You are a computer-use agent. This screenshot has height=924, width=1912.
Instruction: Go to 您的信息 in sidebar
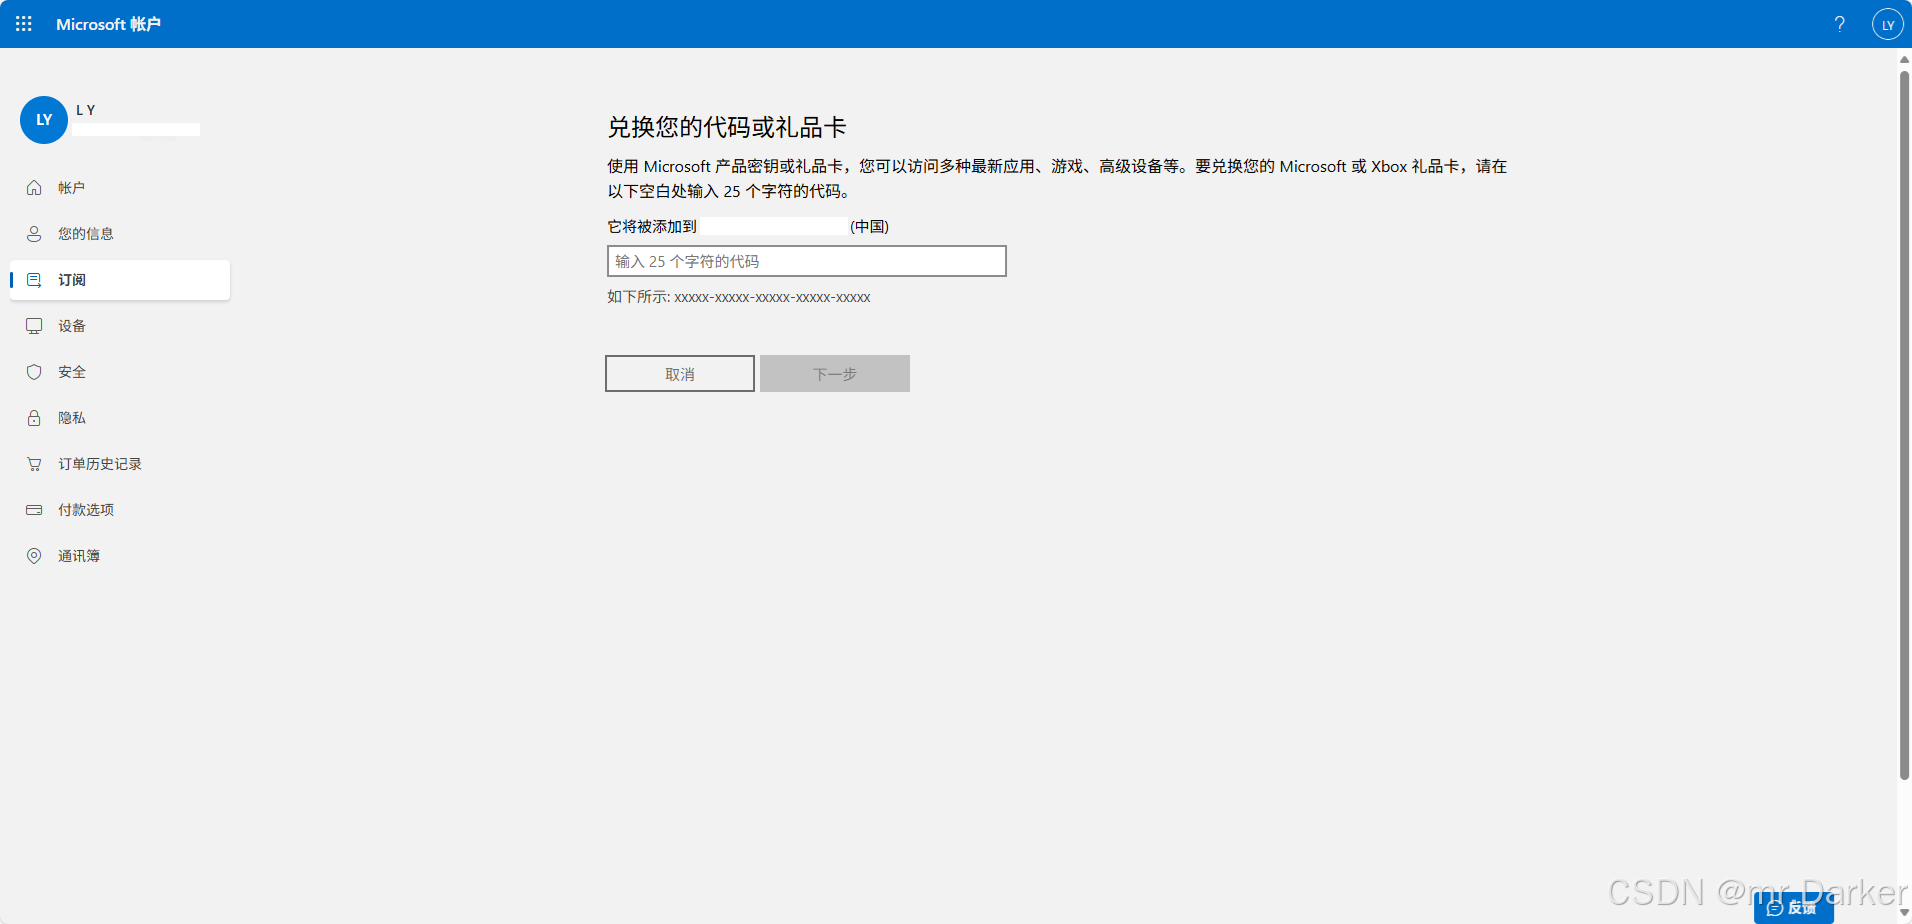120,234
